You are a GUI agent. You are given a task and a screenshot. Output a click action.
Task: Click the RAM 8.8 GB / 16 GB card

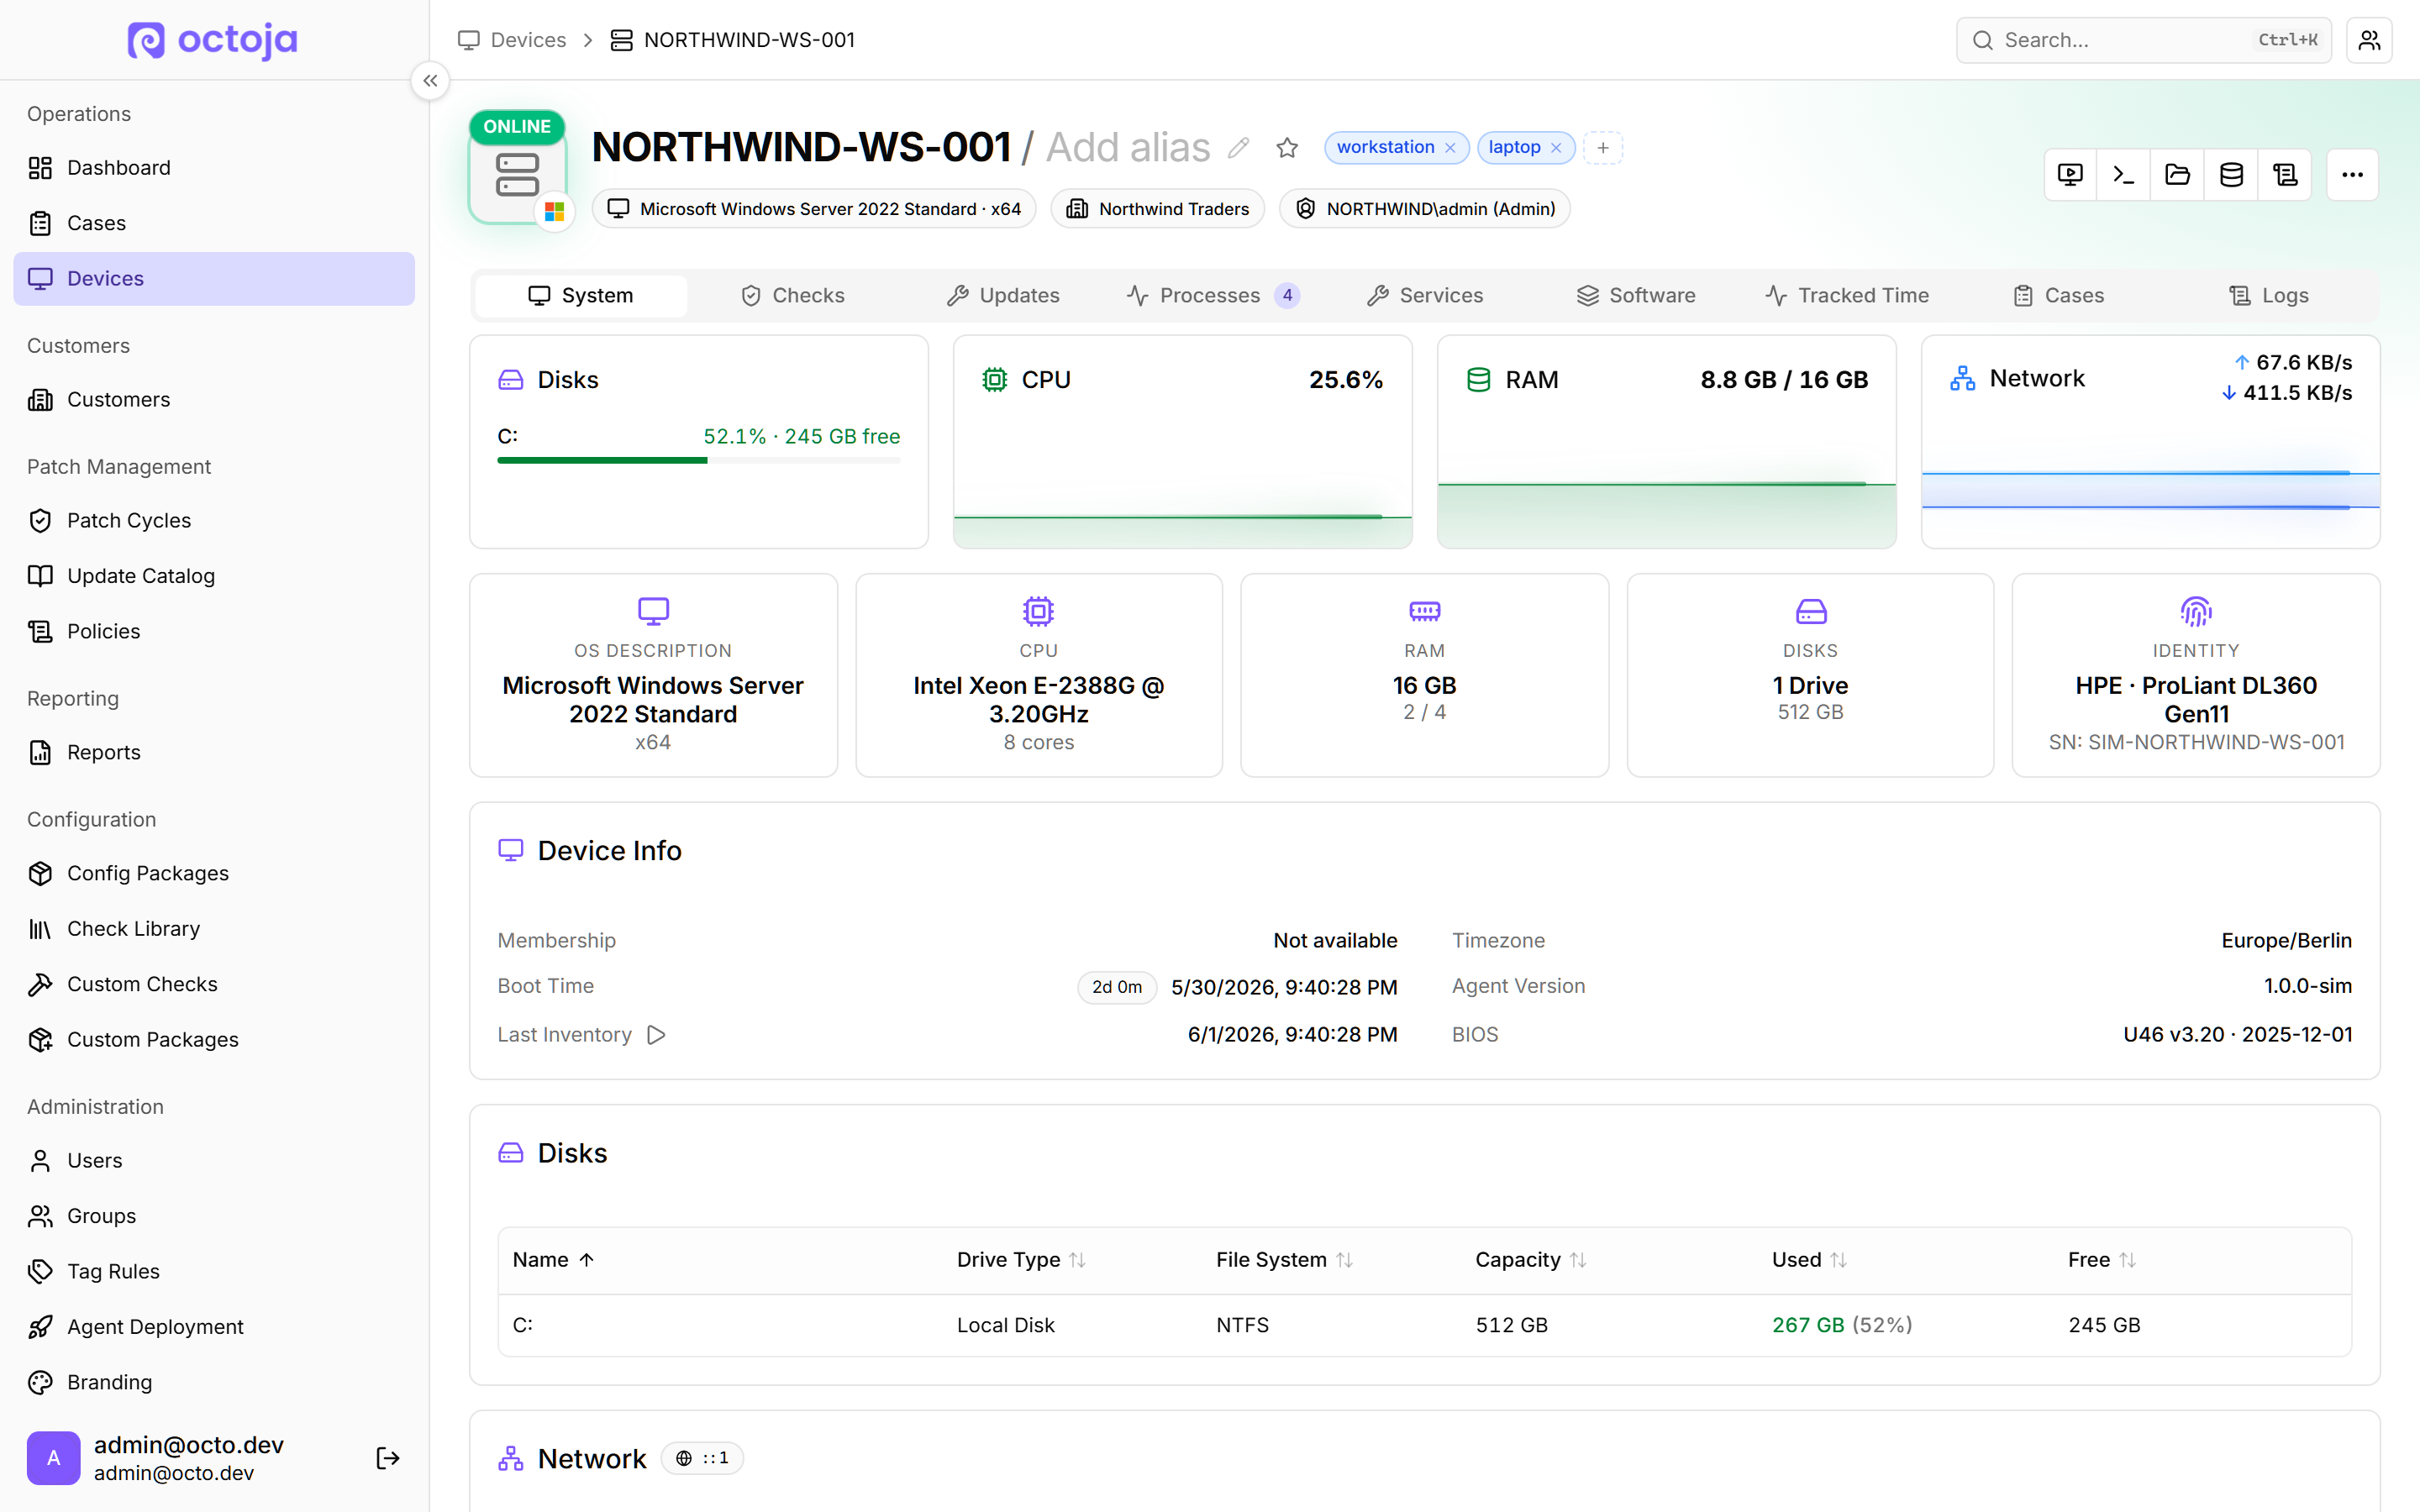coord(1667,442)
